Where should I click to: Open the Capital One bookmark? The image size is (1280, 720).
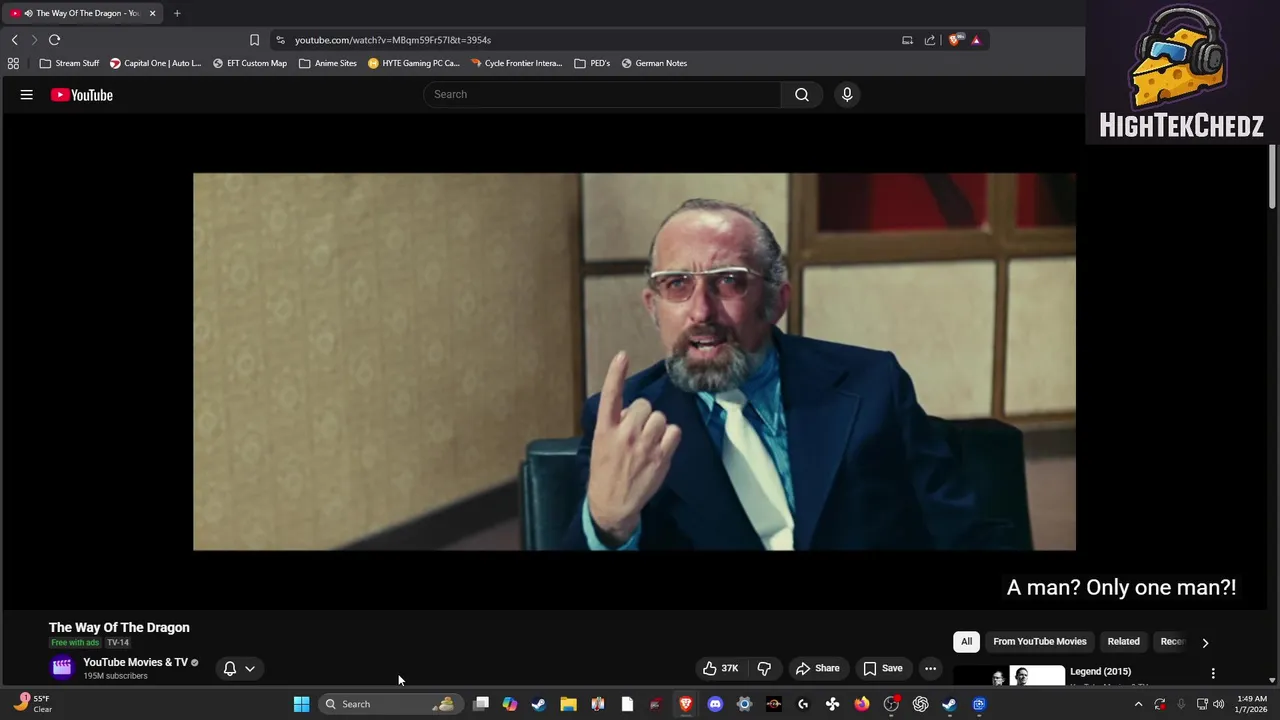click(155, 63)
